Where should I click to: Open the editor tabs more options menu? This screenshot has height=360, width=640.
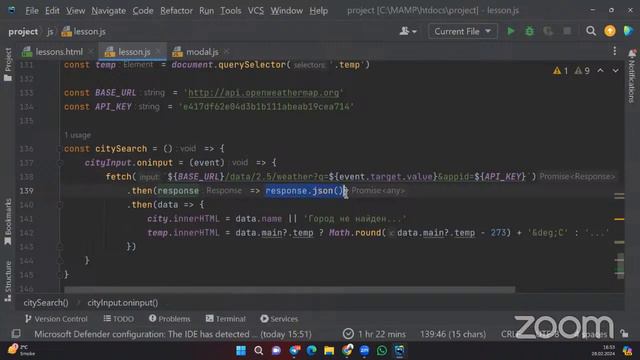pos(615,51)
